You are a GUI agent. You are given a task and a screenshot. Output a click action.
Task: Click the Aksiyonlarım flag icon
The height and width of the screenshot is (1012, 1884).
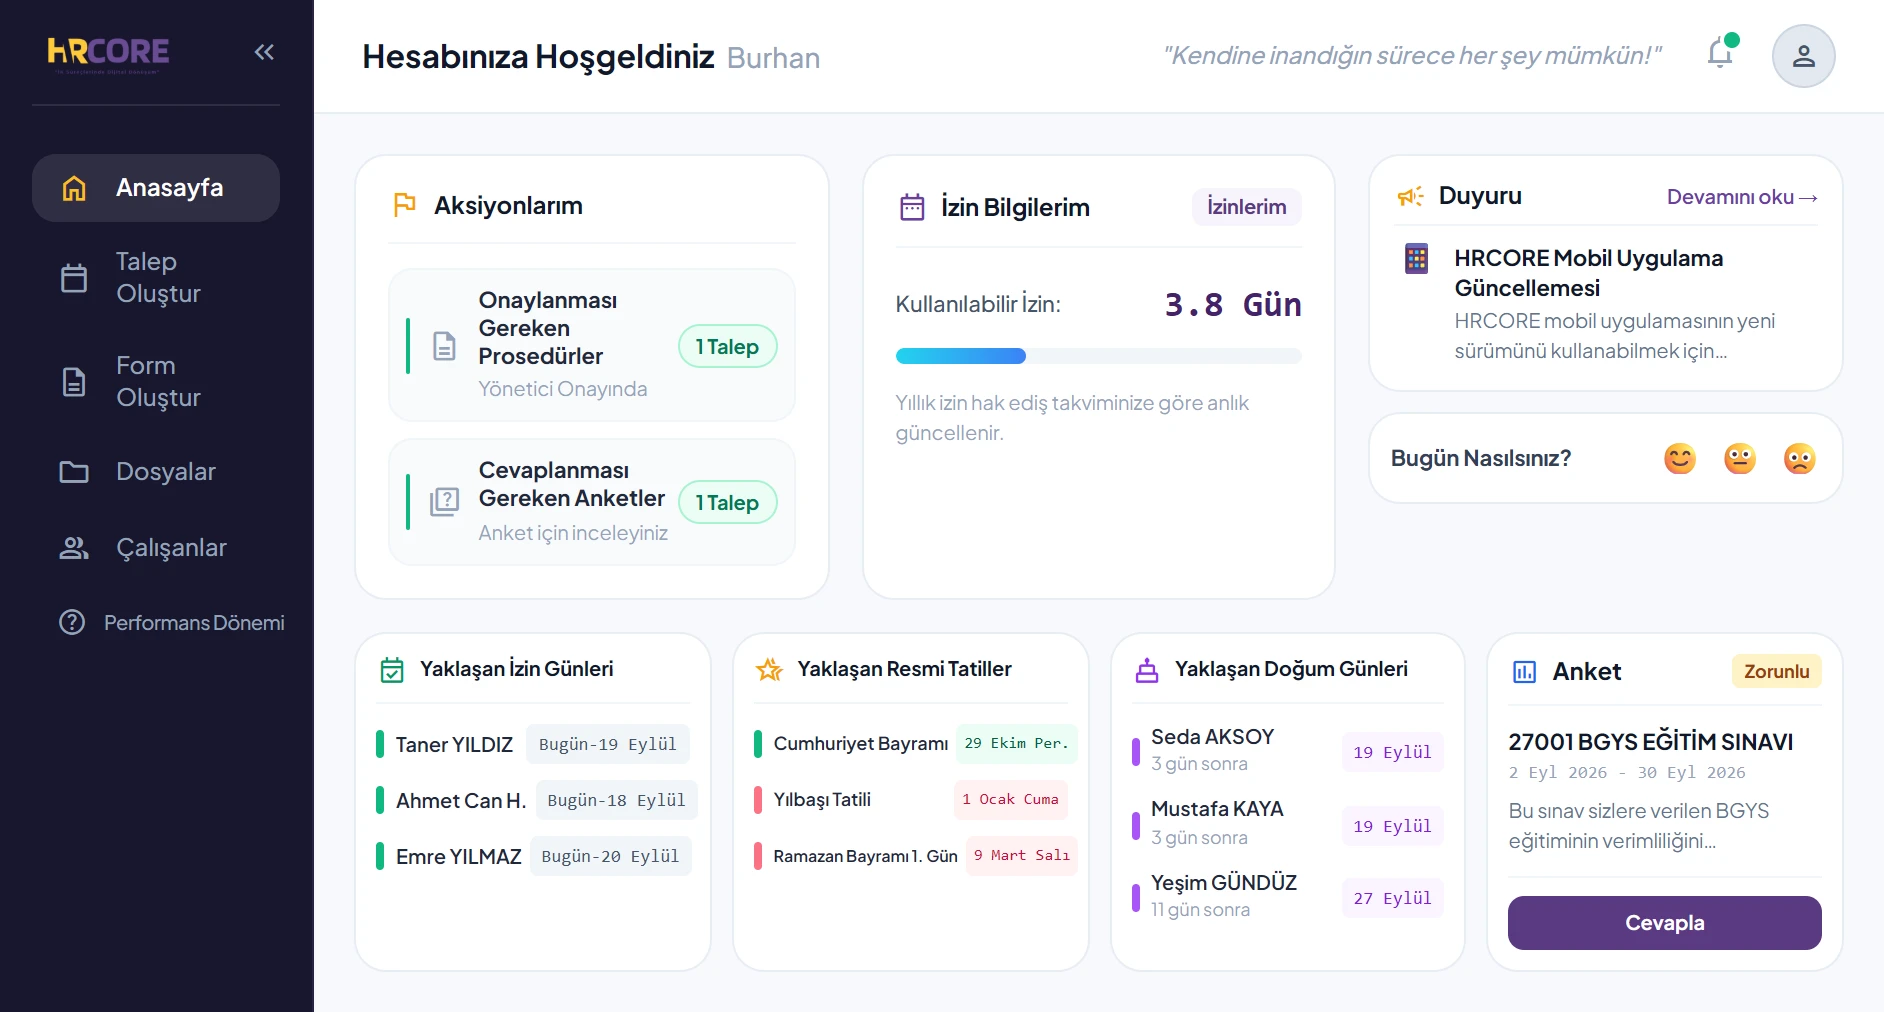pos(405,205)
